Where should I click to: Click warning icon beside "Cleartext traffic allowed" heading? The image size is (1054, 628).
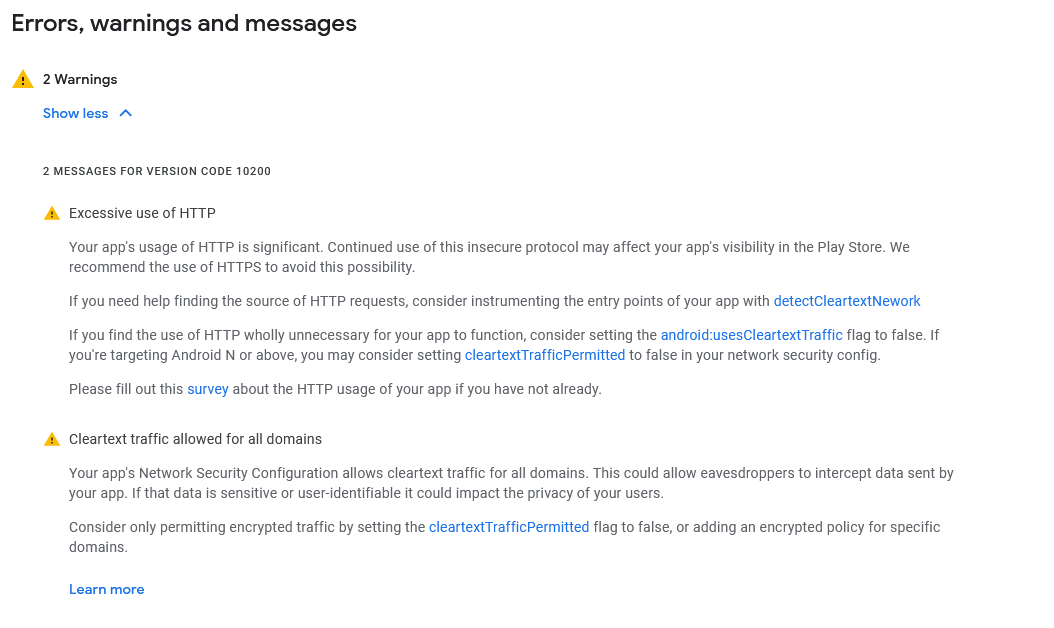[52, 440]
